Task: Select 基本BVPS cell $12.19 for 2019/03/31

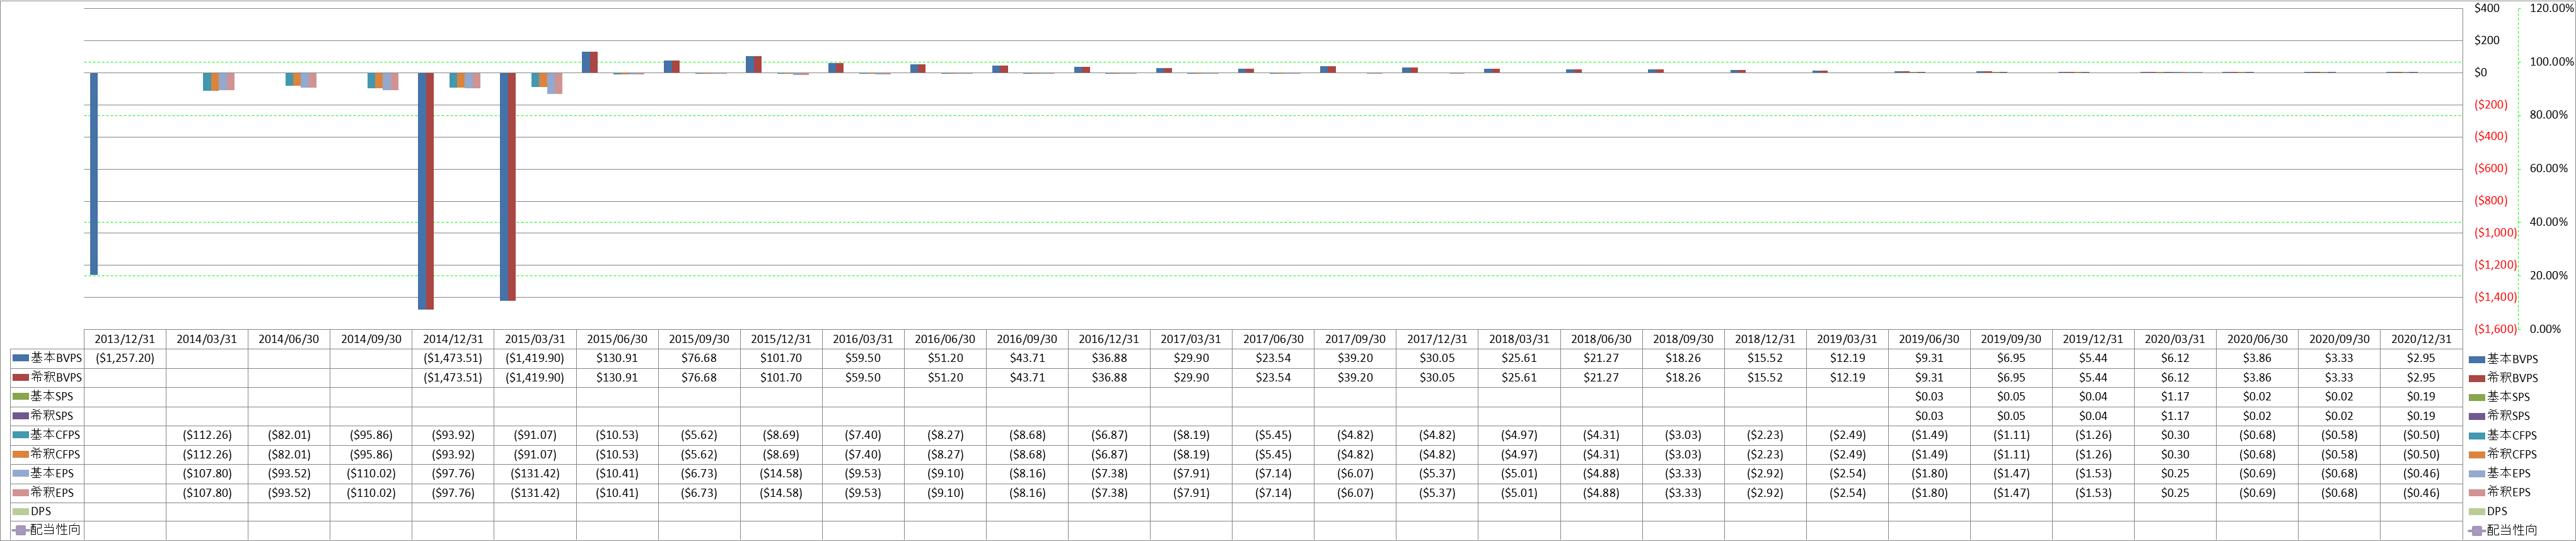Action: [x=1847, y=358]
